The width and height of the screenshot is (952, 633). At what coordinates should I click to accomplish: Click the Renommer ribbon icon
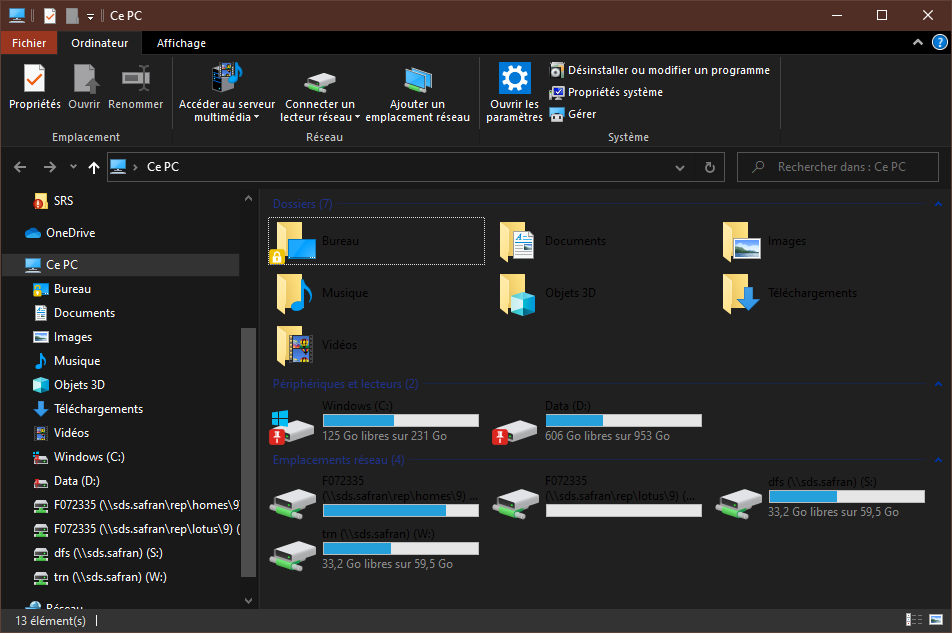[x=135, y=87]
